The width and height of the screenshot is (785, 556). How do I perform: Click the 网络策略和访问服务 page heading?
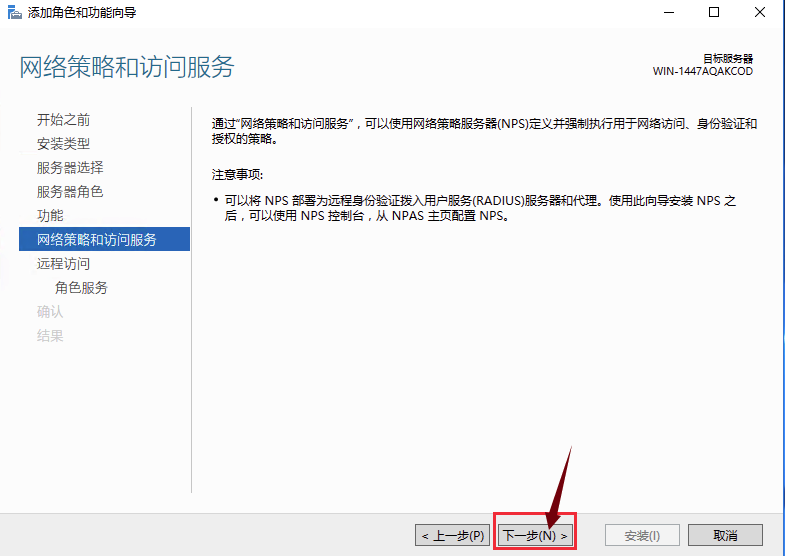click(127, 67)
